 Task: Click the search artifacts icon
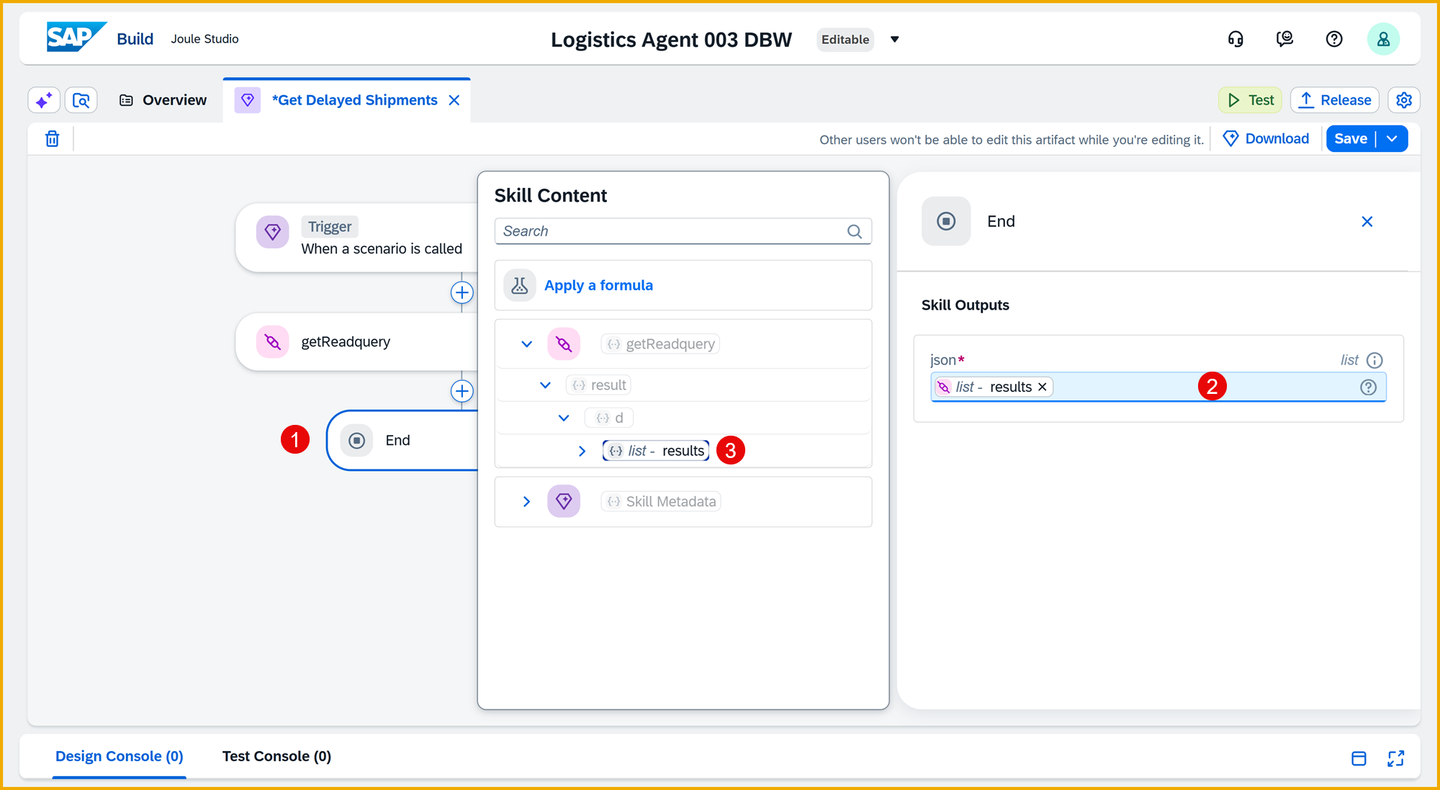[81, 100]
